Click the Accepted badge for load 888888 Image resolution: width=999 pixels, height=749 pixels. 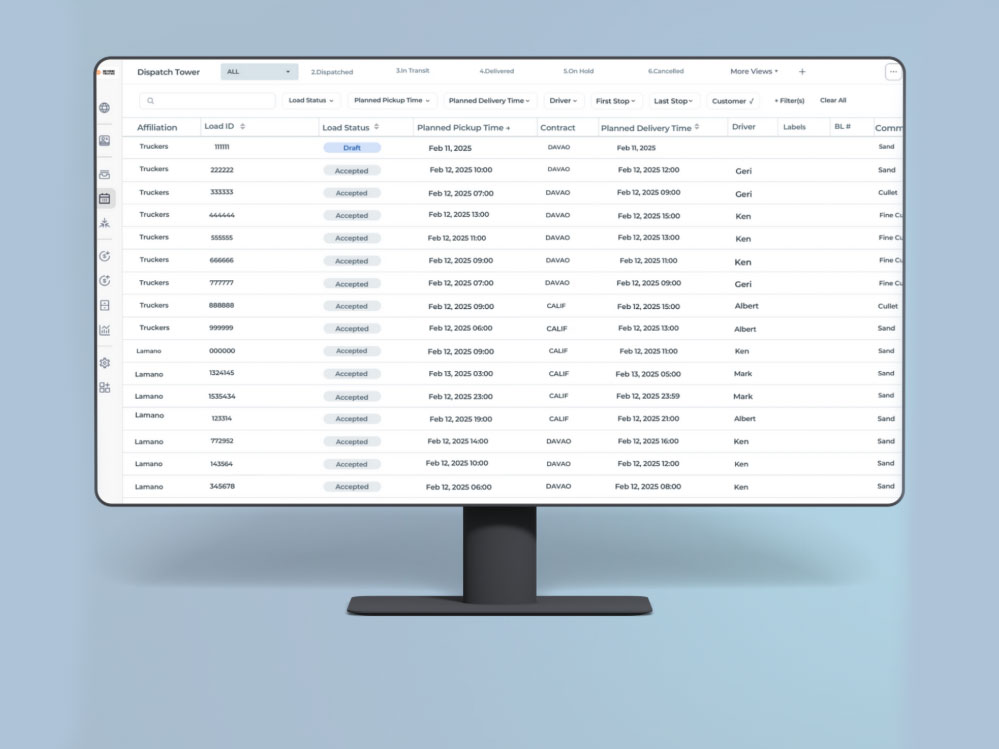tap(352, 306)
